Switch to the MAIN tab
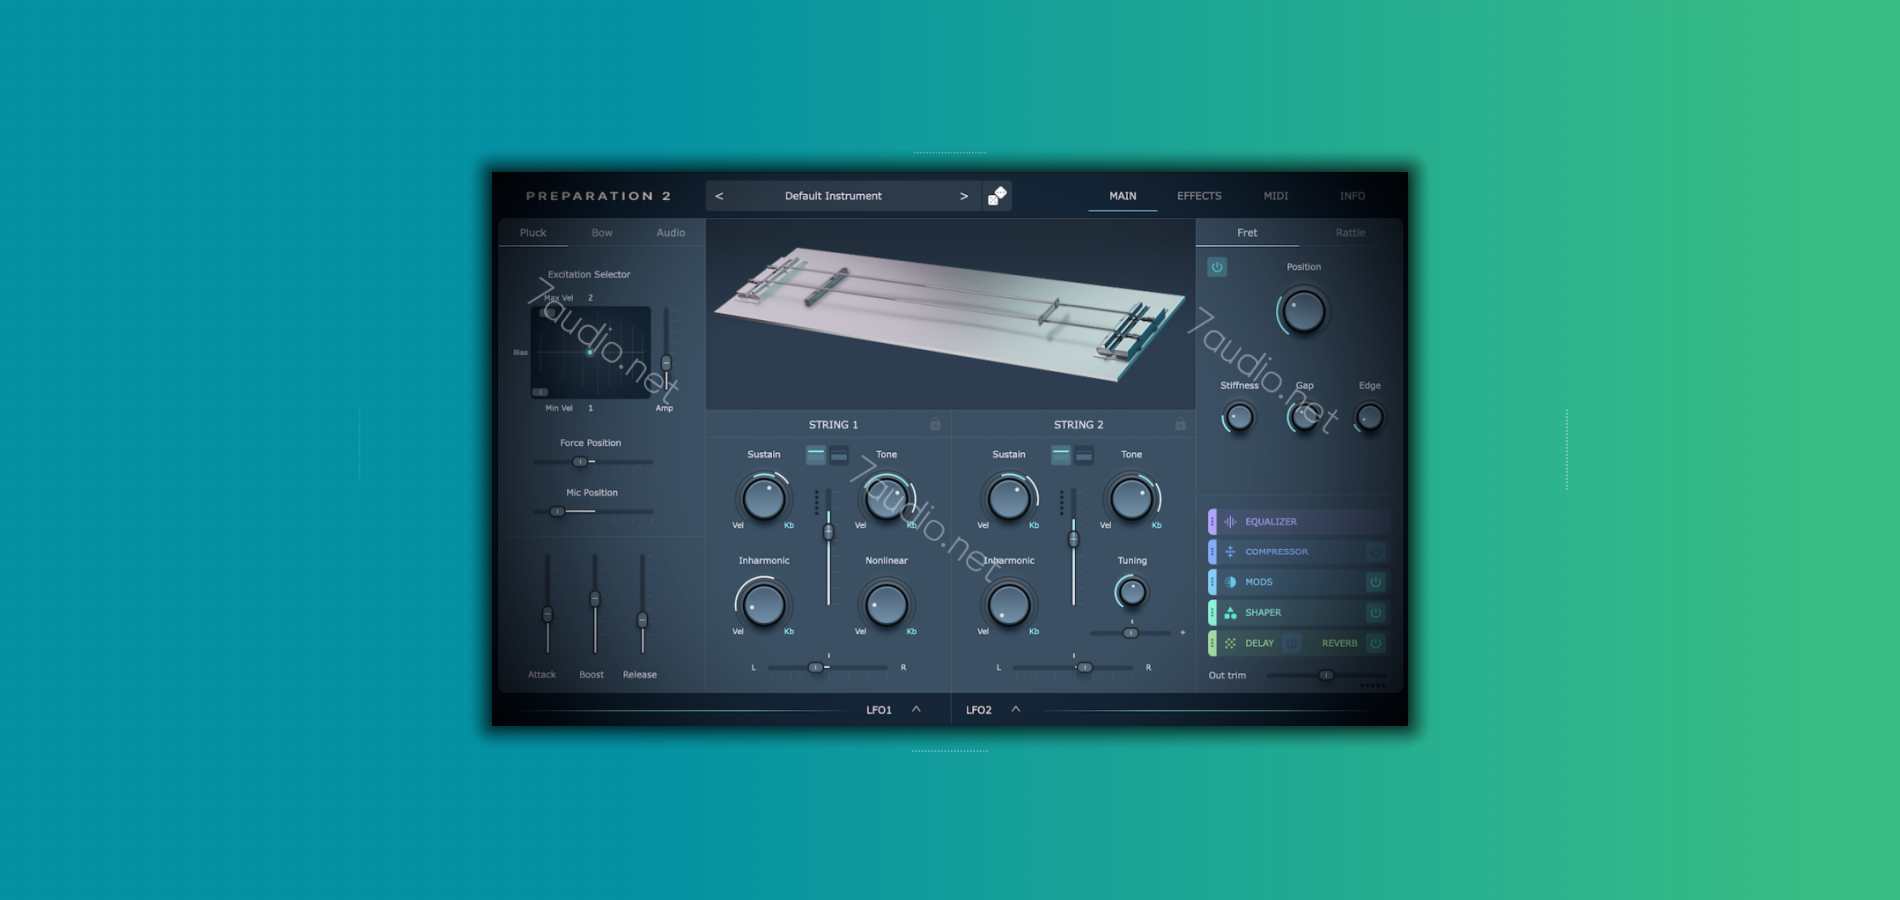This screenshot has width=1900, height=900. point(1123,196)
